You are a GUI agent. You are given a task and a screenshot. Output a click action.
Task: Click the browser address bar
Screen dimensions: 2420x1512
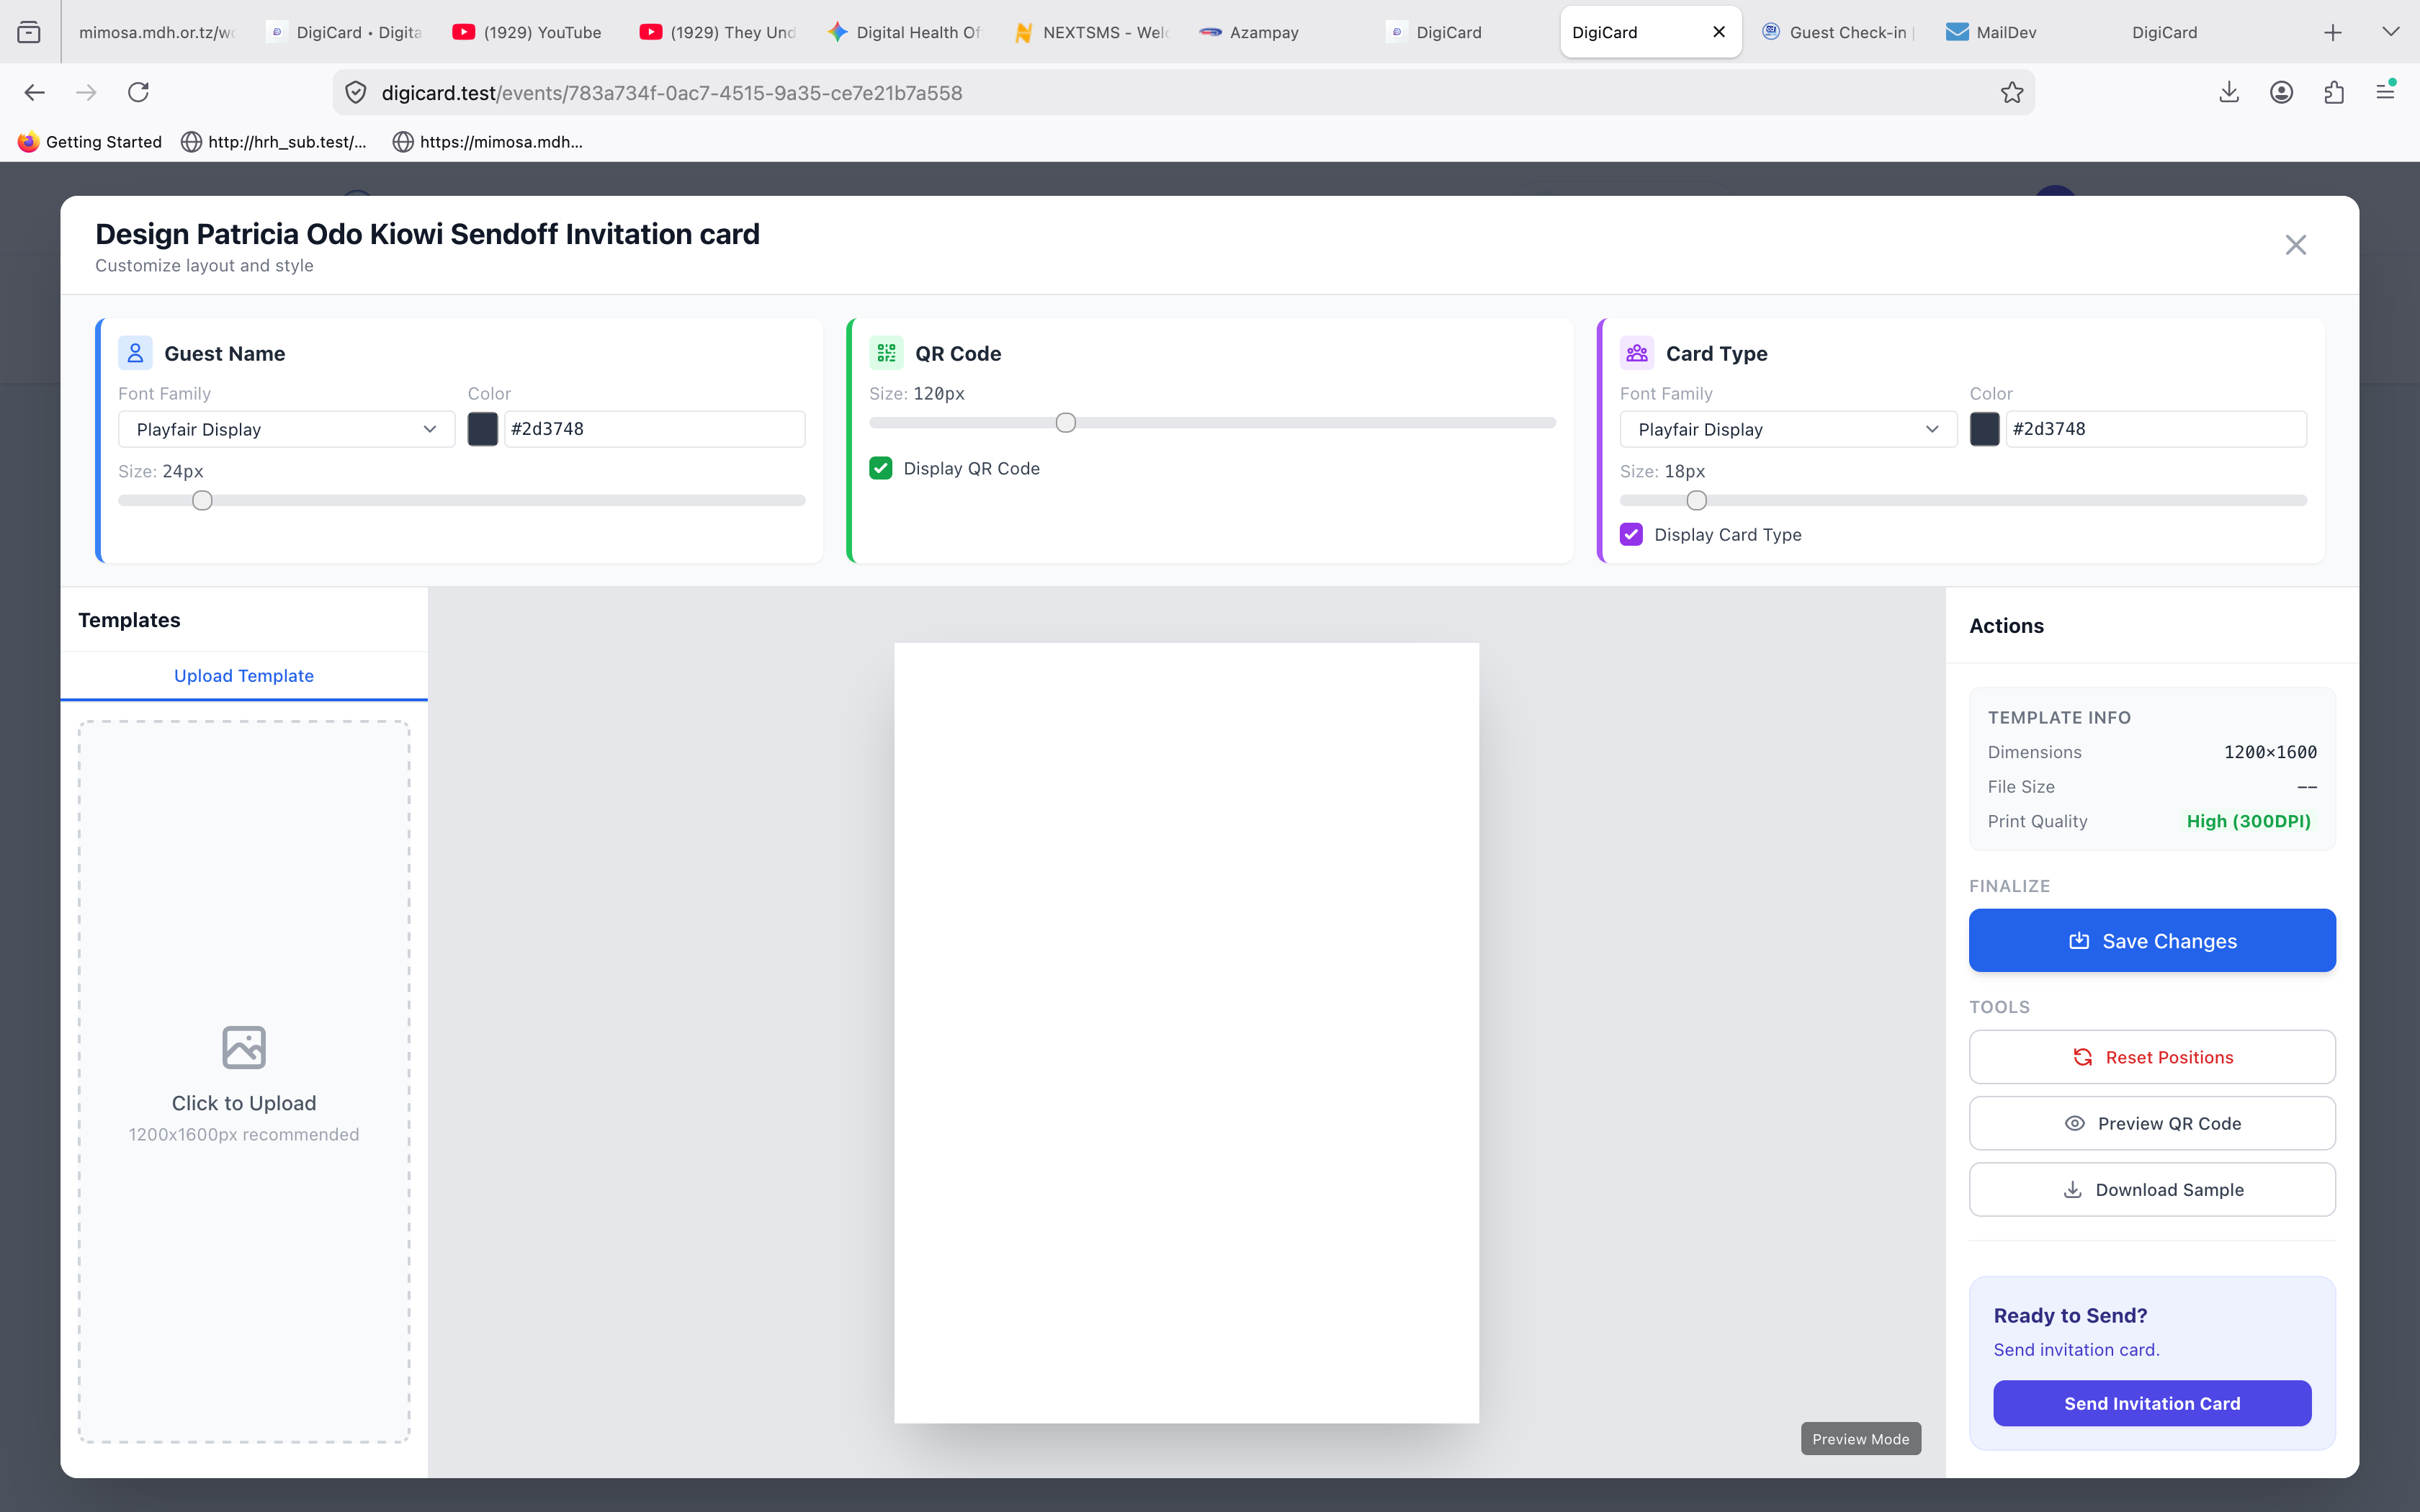tap(1183, 93)
